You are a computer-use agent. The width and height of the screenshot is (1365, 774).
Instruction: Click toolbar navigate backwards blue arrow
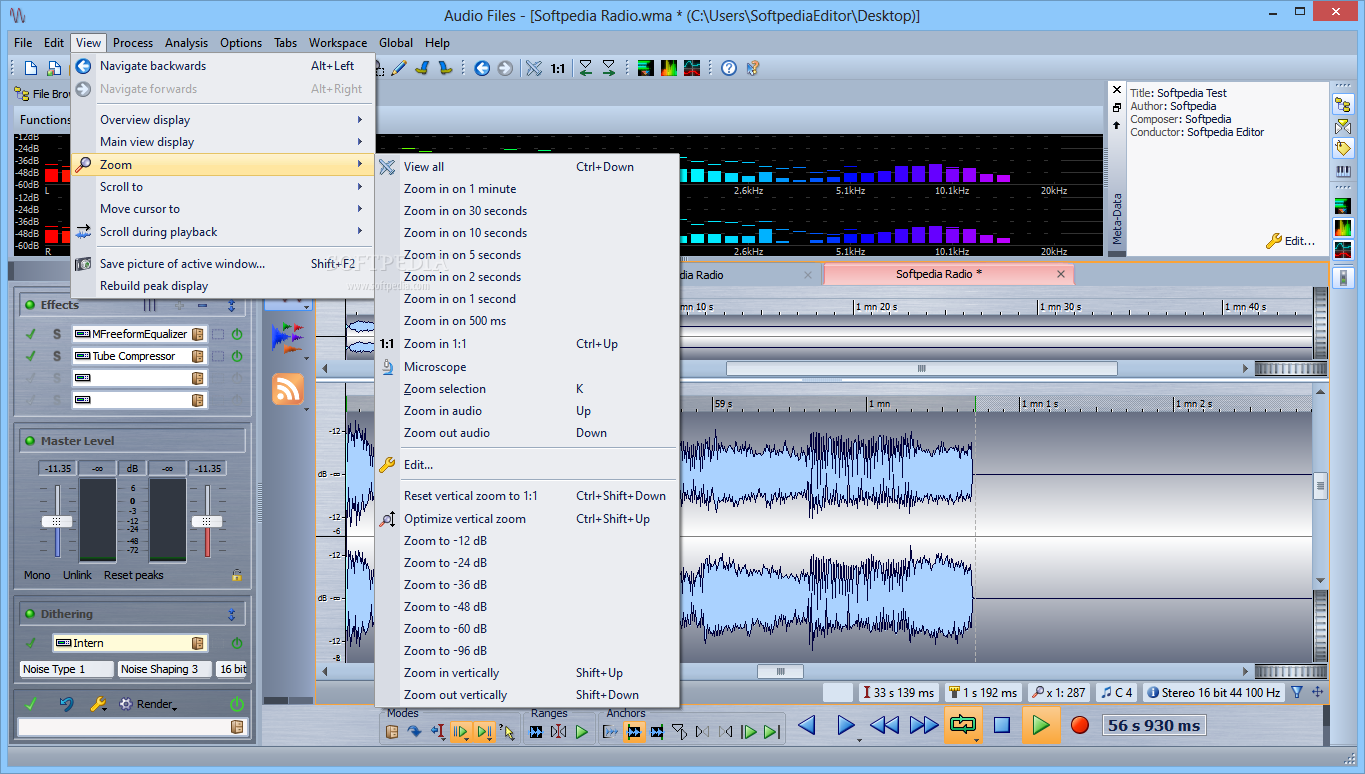tap(482, 68)
